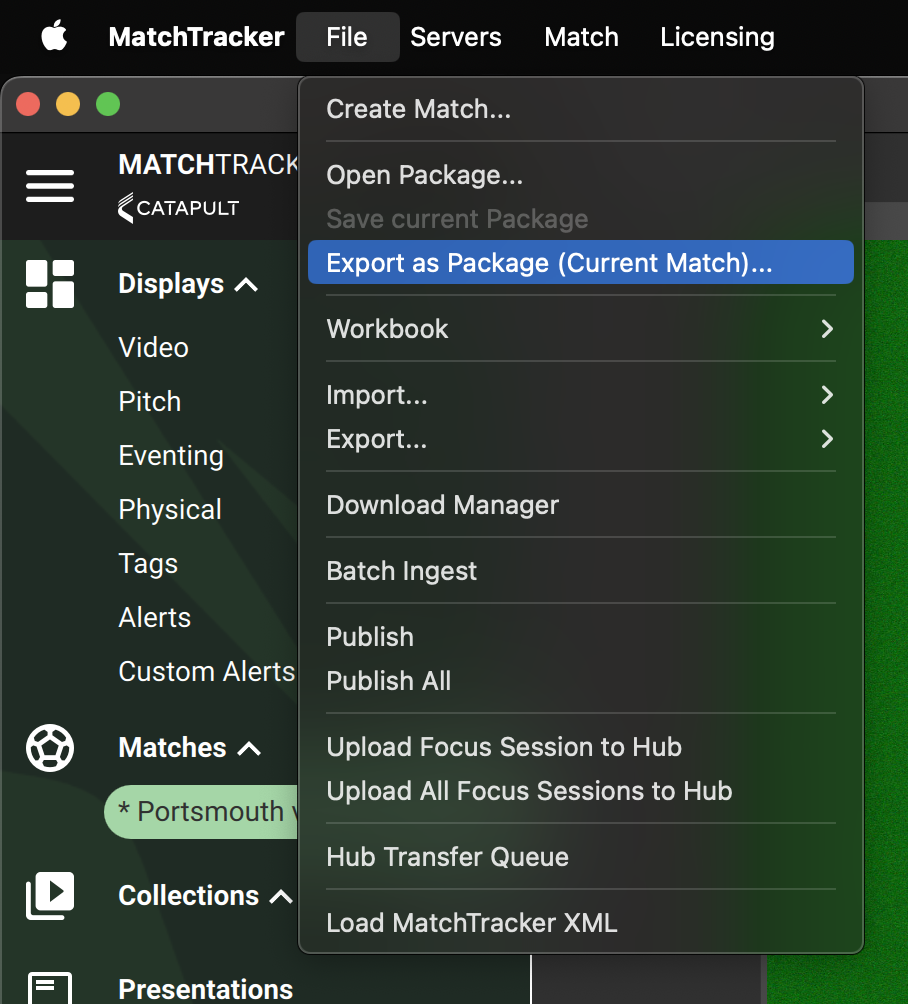Select Upload Focus Session to Hub

pos(581,747)
